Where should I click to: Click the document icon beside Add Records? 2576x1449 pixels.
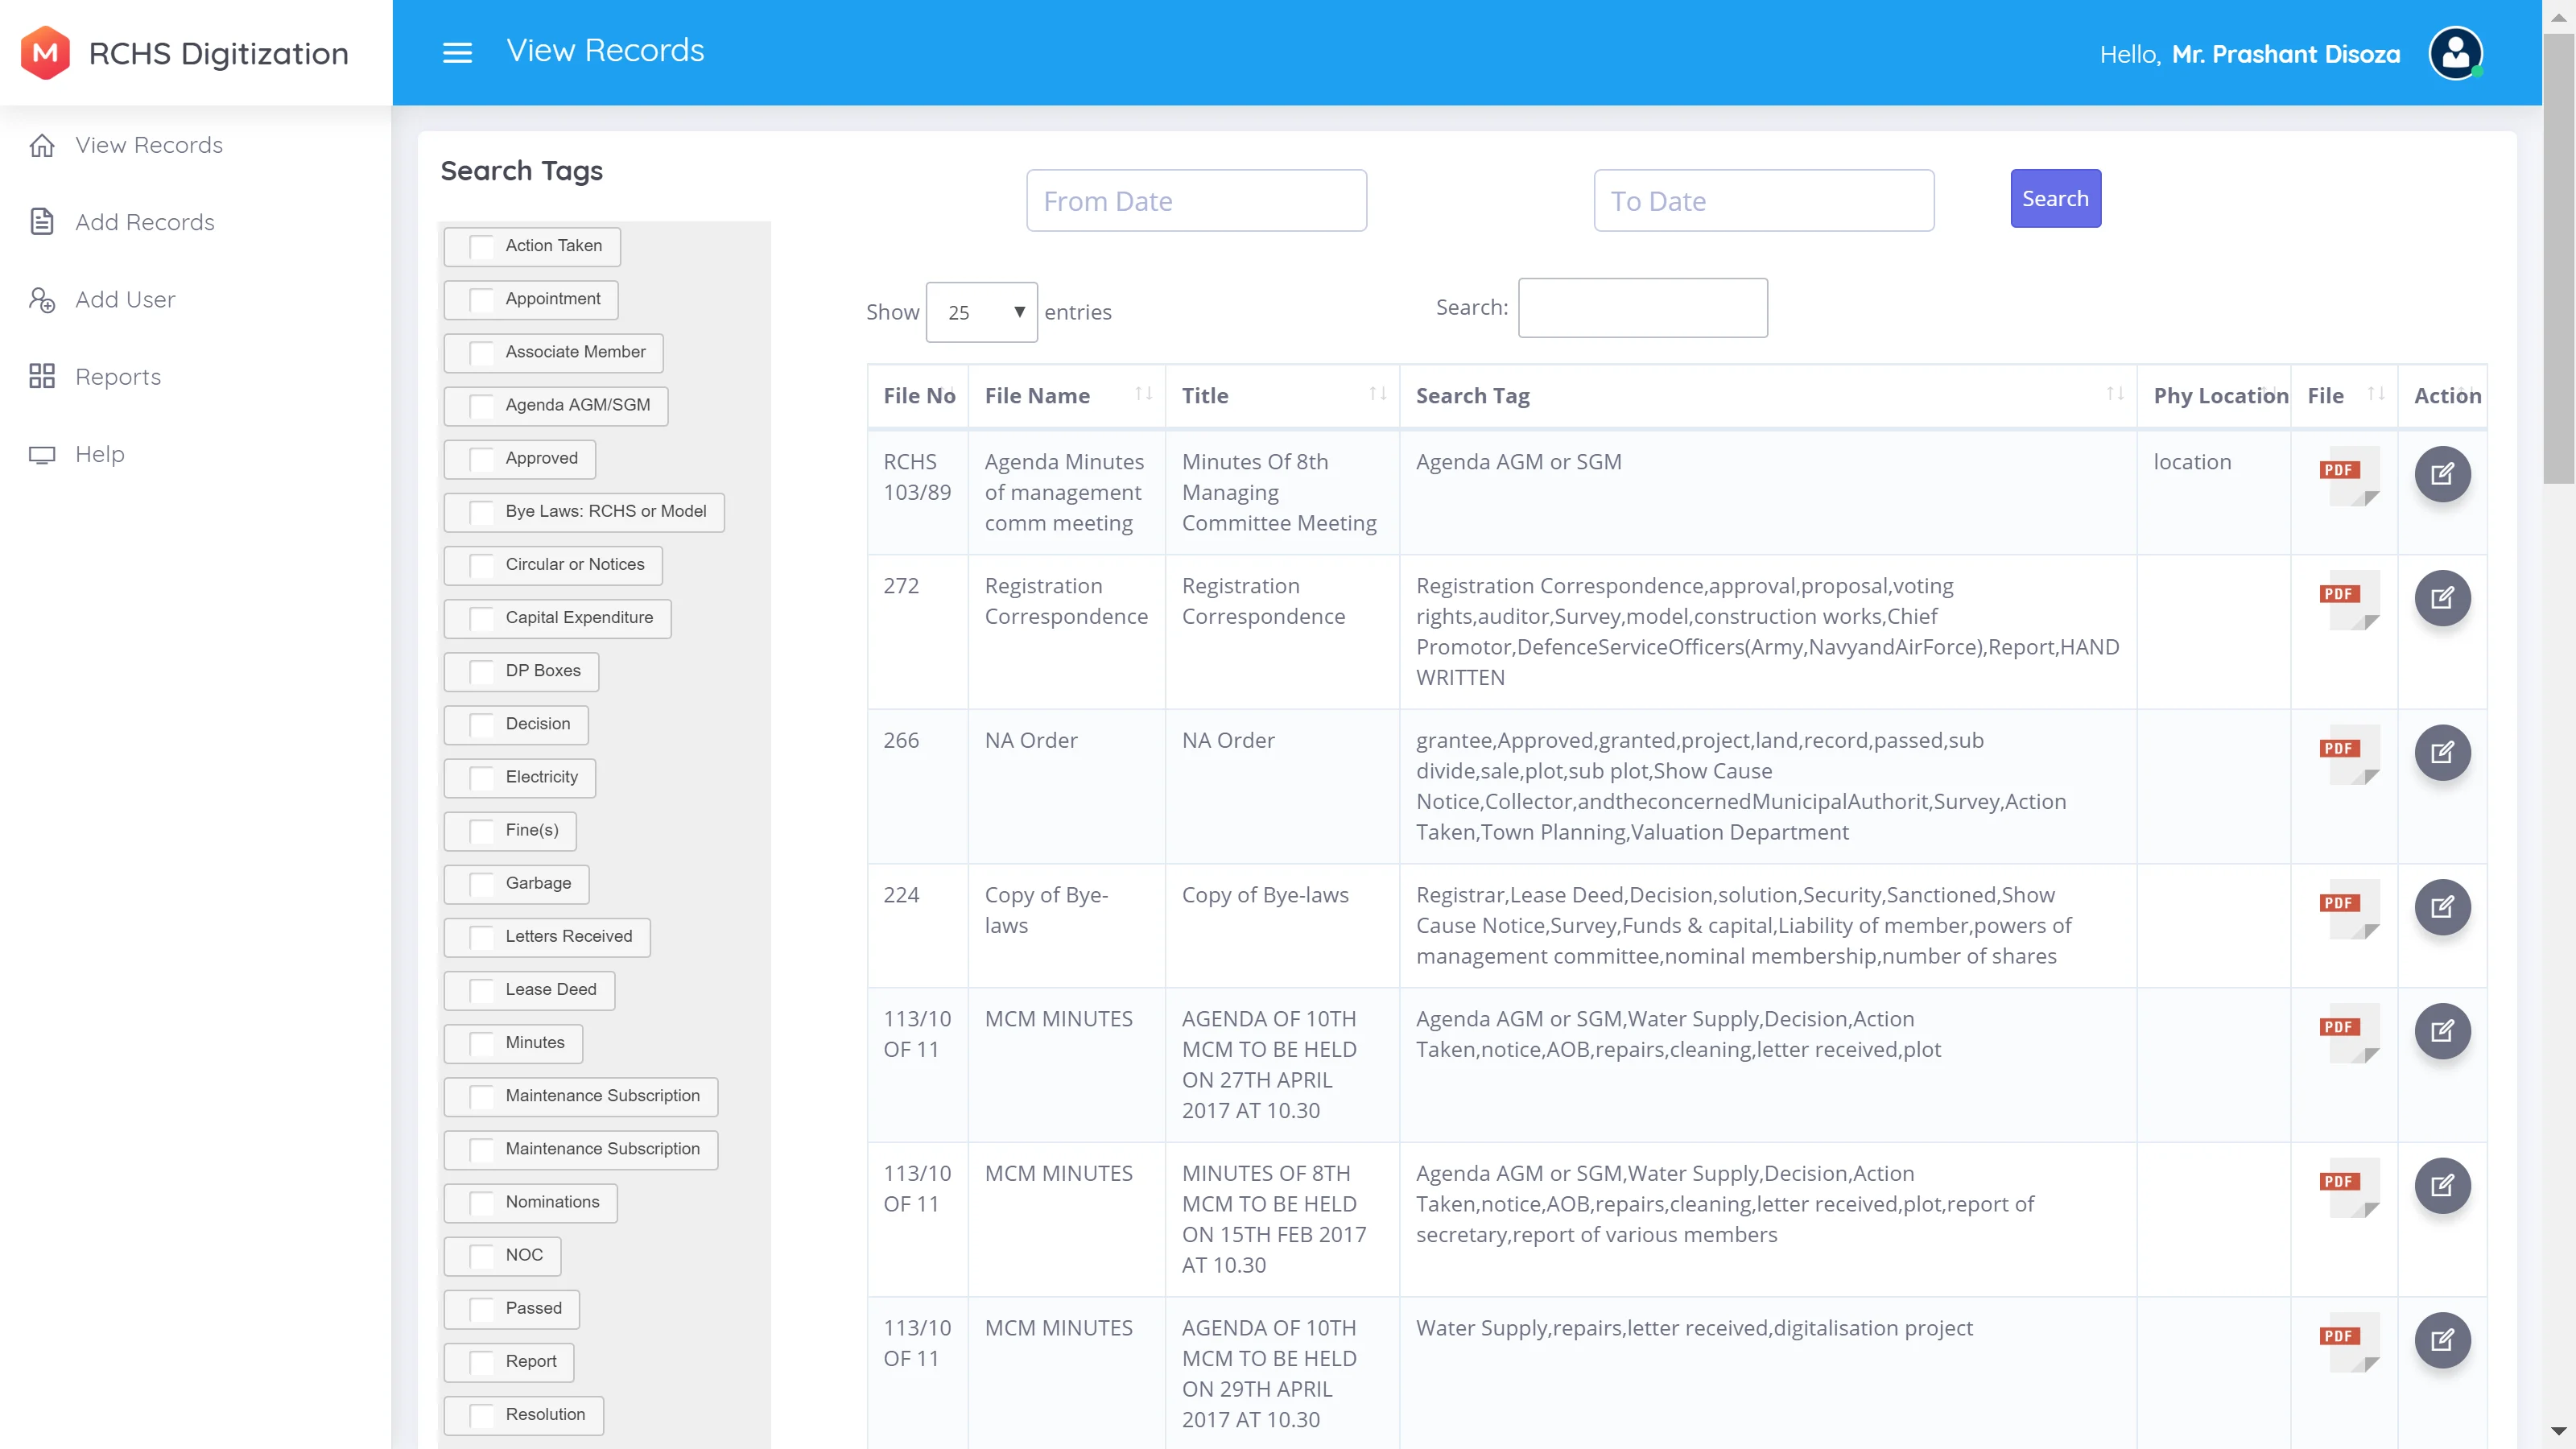[42, 222]
